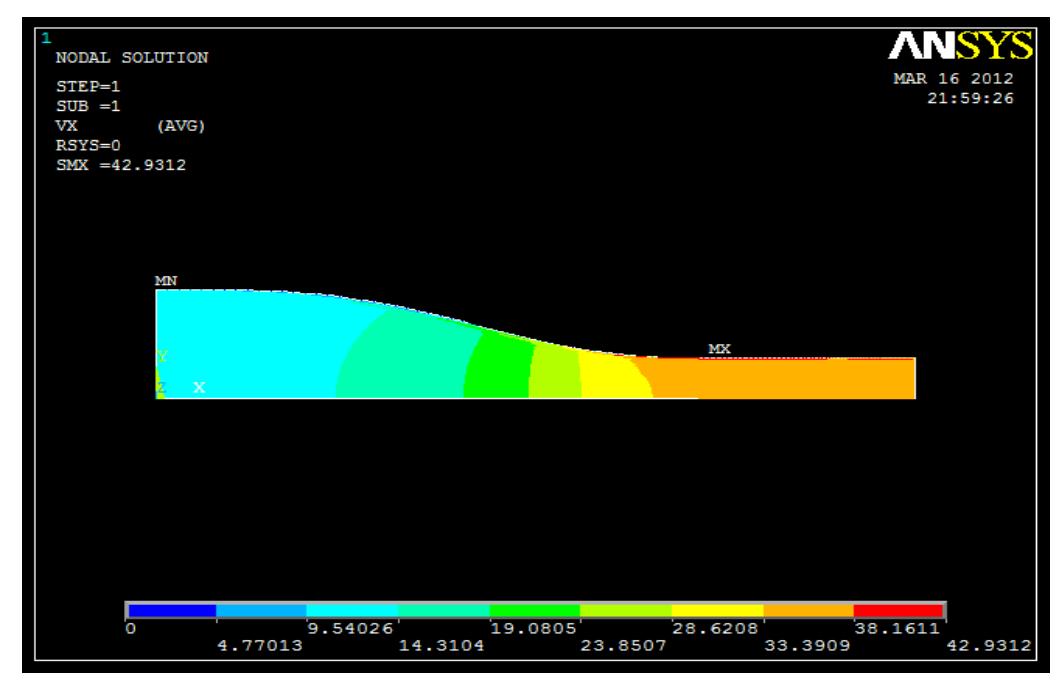This screenshot has height=681, width=1061.
Task: Select the Z axis label on the triad
Action: pos(162,387)
